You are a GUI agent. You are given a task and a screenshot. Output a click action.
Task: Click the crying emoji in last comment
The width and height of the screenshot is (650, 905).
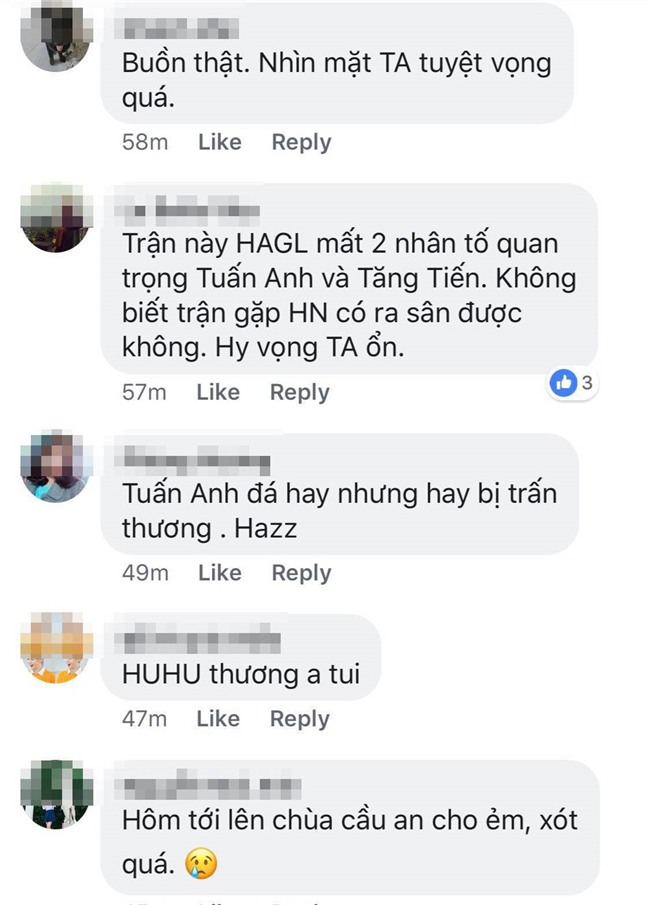(x=201, y=863)
